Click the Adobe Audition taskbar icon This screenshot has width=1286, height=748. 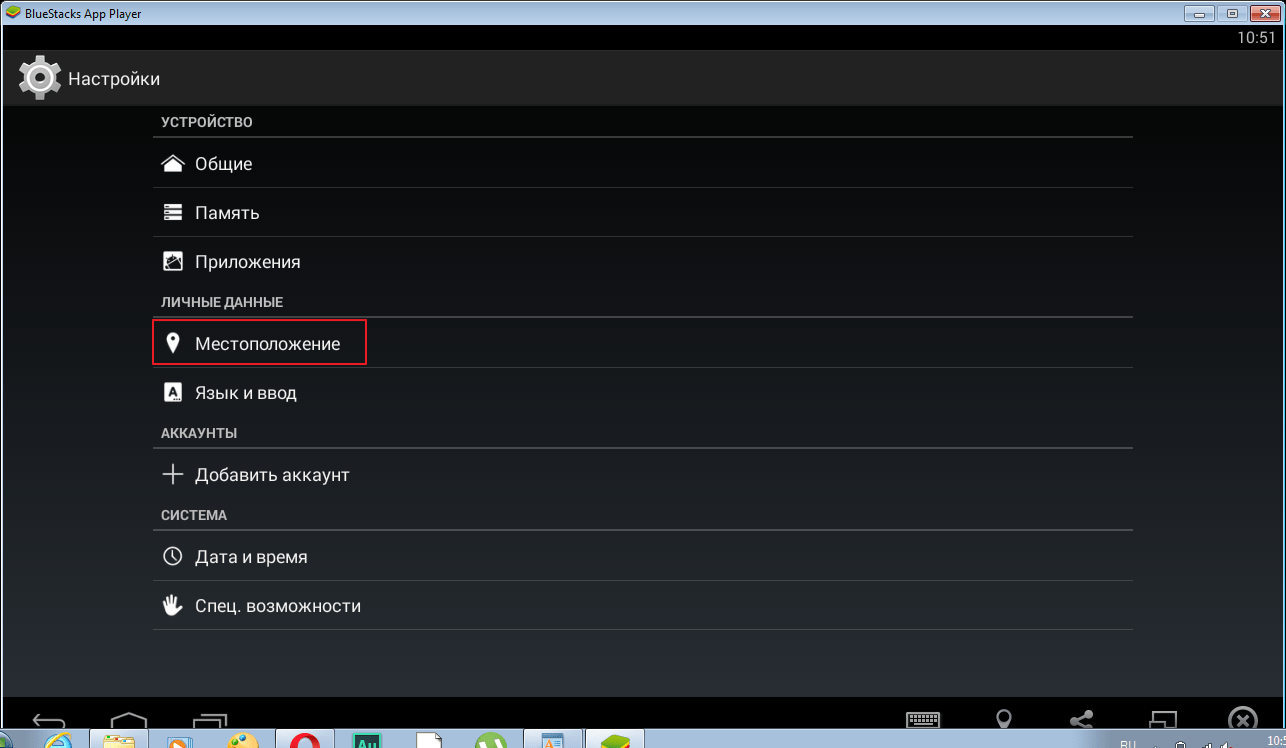(367, 741)
